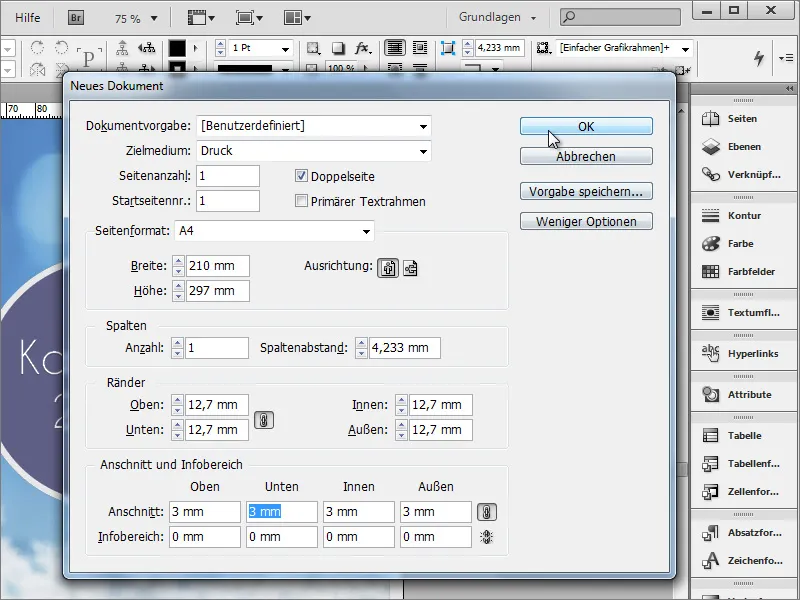Open the Absatzformate panel
The image size is (800, 600).
click(743, 532)
